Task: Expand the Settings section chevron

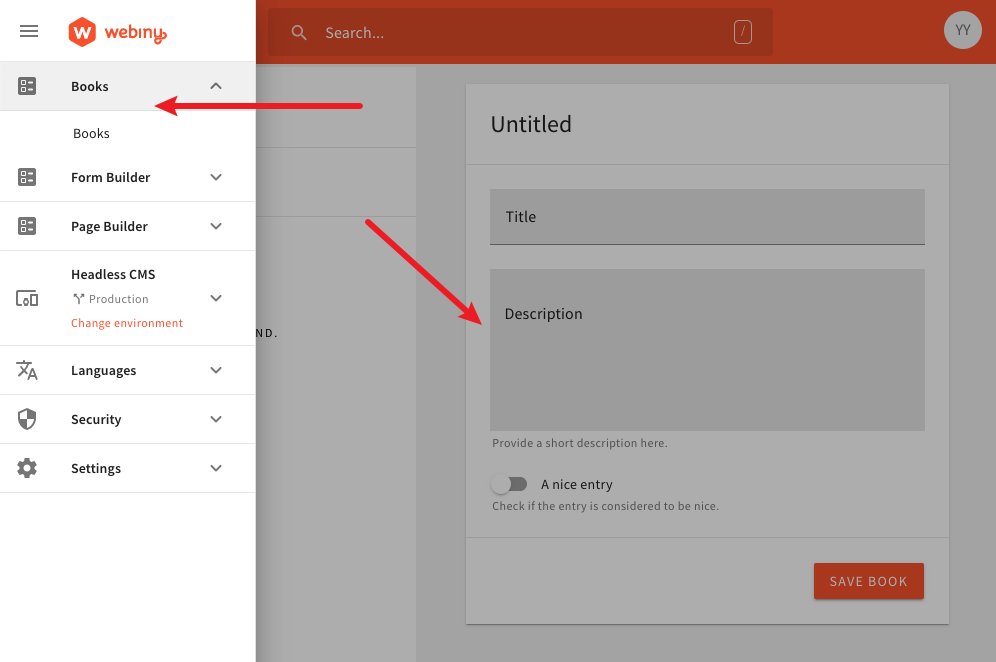Action: [x=216, y=468]
